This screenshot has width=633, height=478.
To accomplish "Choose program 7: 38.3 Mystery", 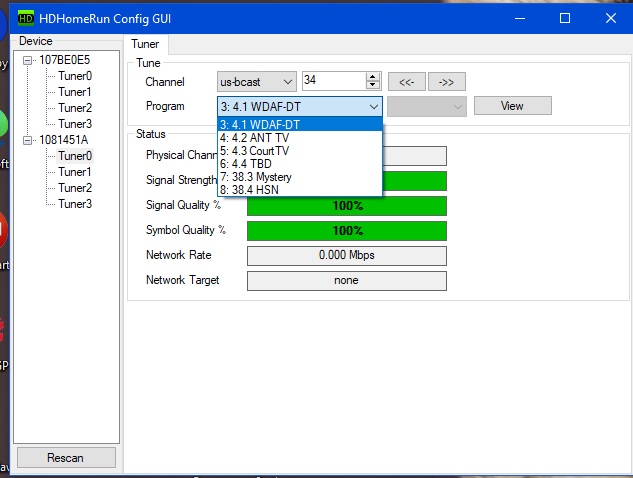I will tap(300, 177).
